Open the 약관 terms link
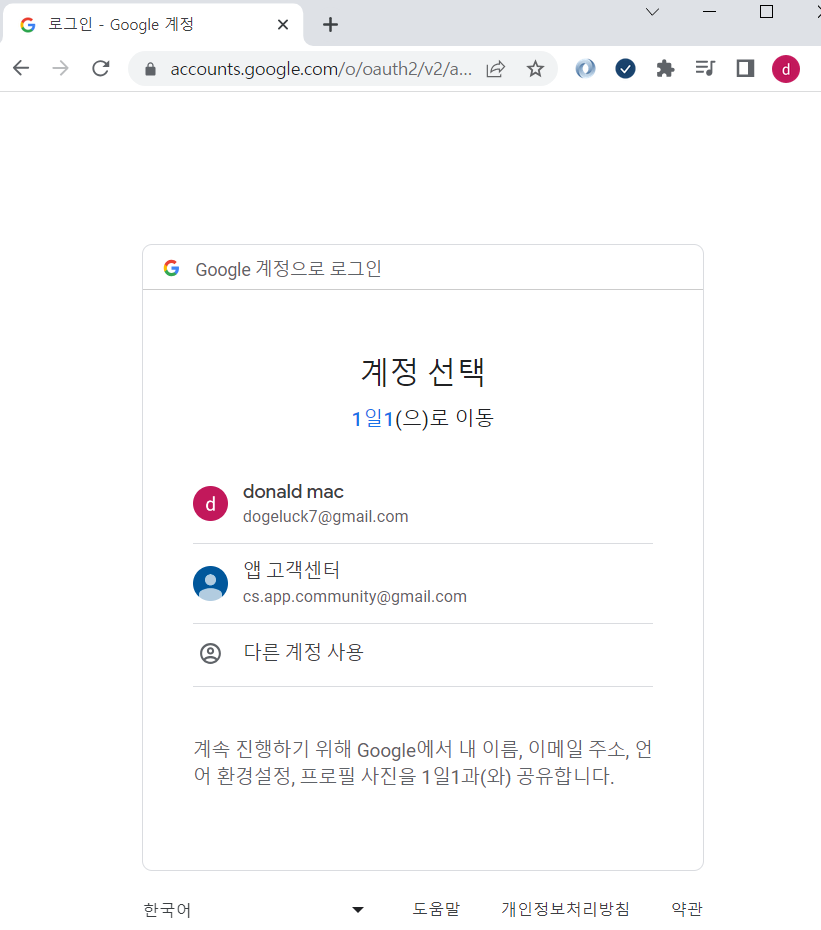 [x=687, y=909]
